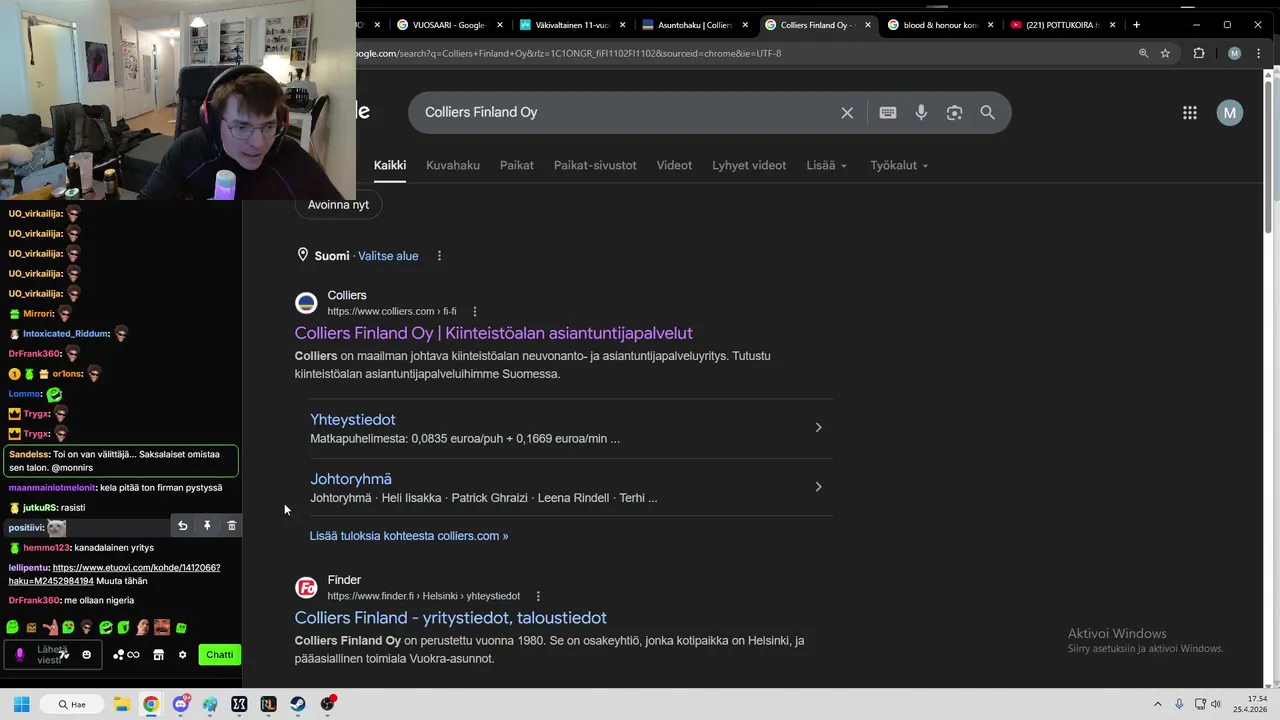Switch to the Kuvahaku tab

453,166
